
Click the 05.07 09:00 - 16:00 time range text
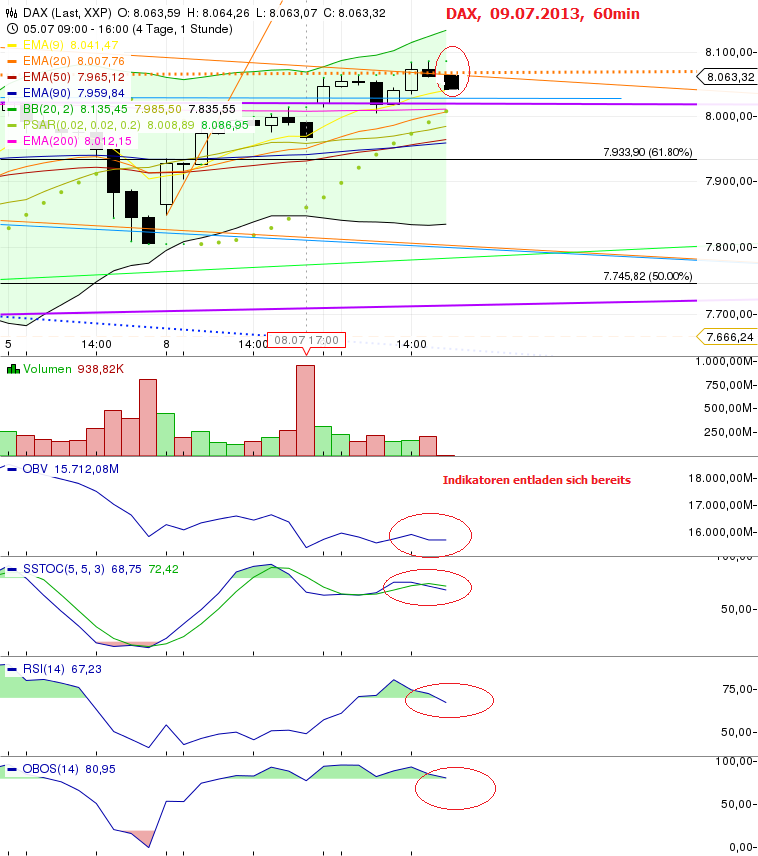(128, 29)
